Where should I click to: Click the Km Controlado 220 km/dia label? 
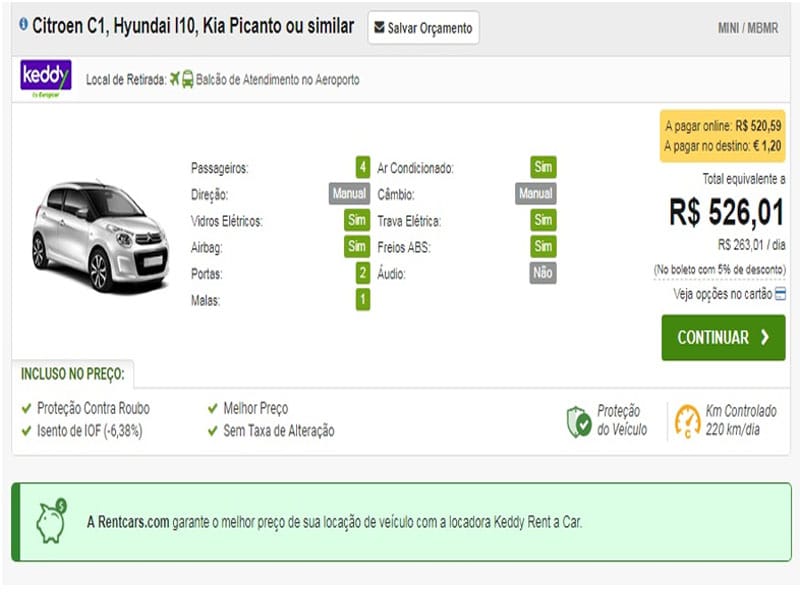741,420
